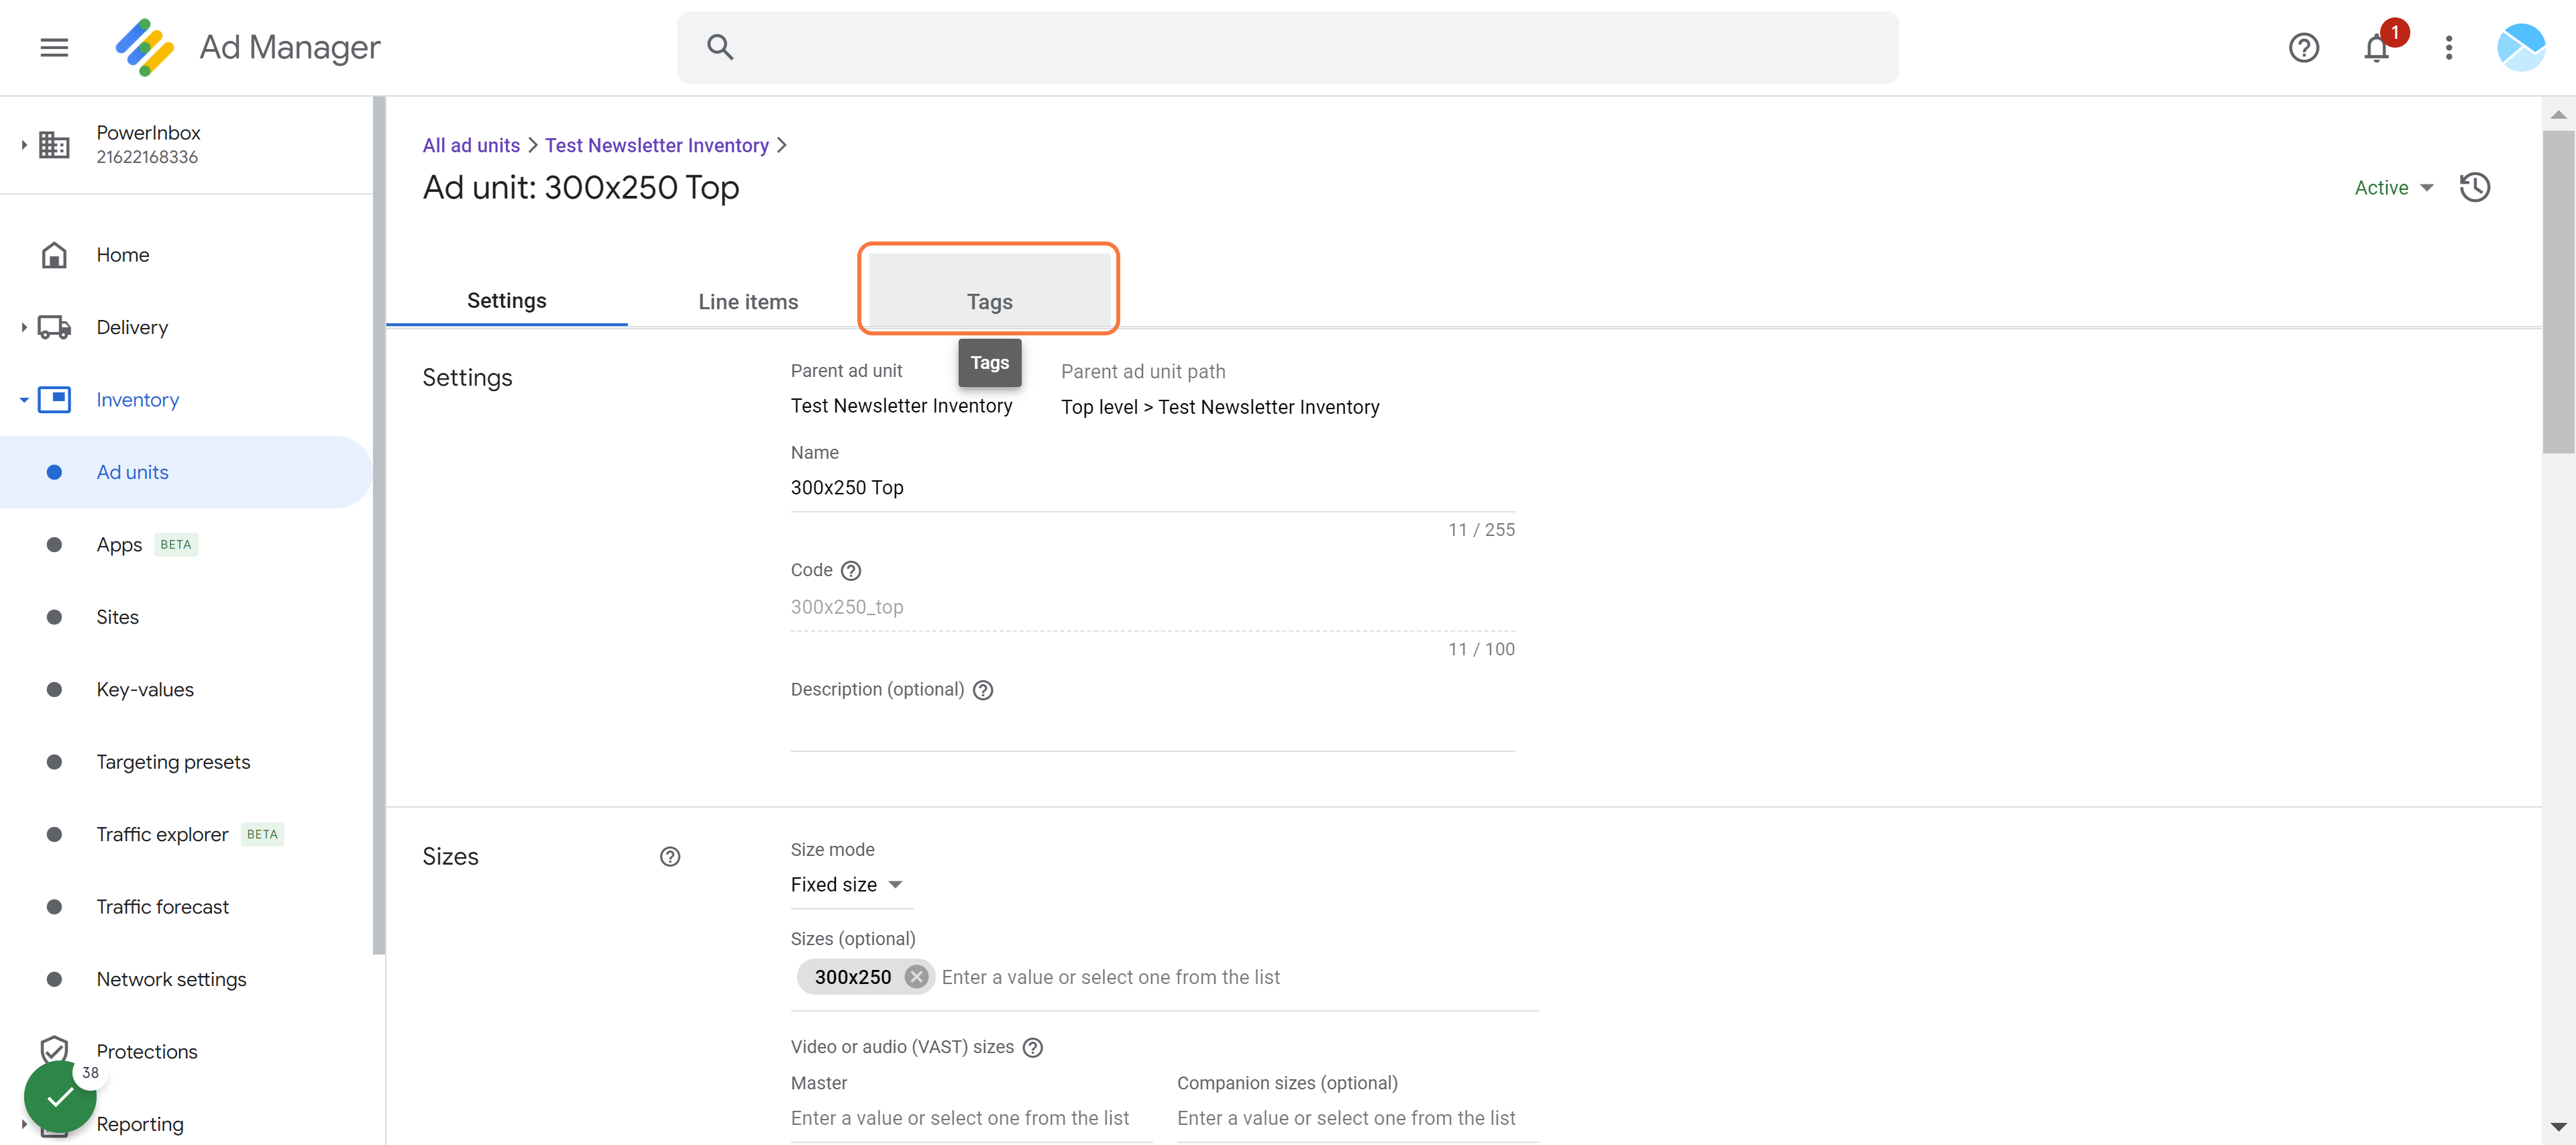Screen dimensions: 2576x1145
Task: Click the VAST sizes help icon
Action: 1033,1047
